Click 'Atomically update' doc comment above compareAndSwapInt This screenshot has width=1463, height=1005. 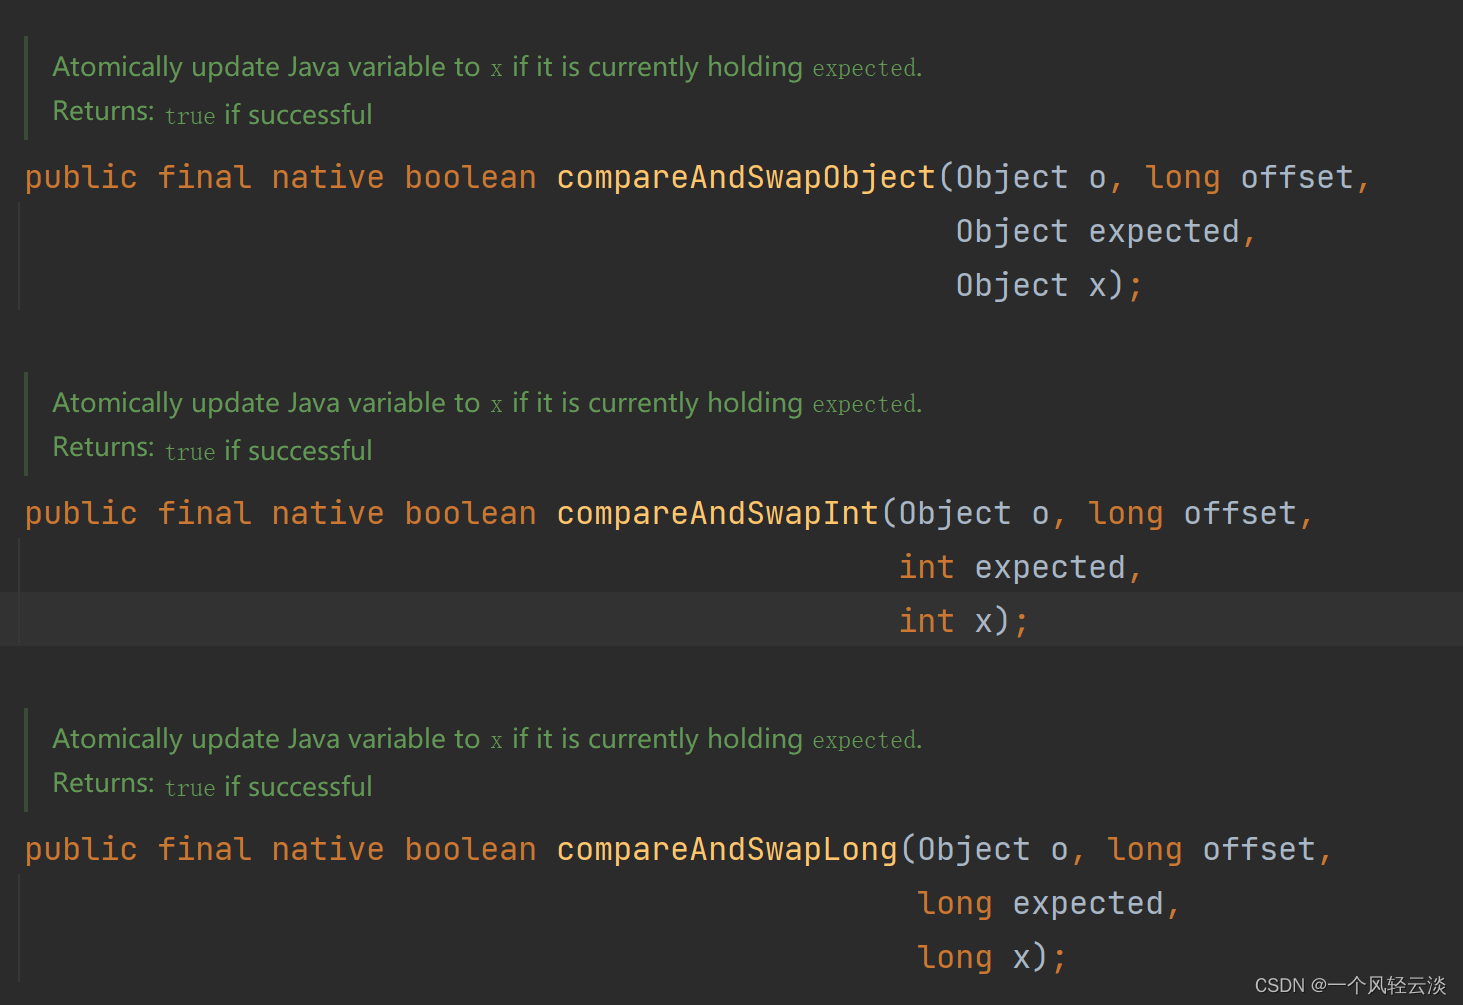pyautogui.click(x=487, y=403)
